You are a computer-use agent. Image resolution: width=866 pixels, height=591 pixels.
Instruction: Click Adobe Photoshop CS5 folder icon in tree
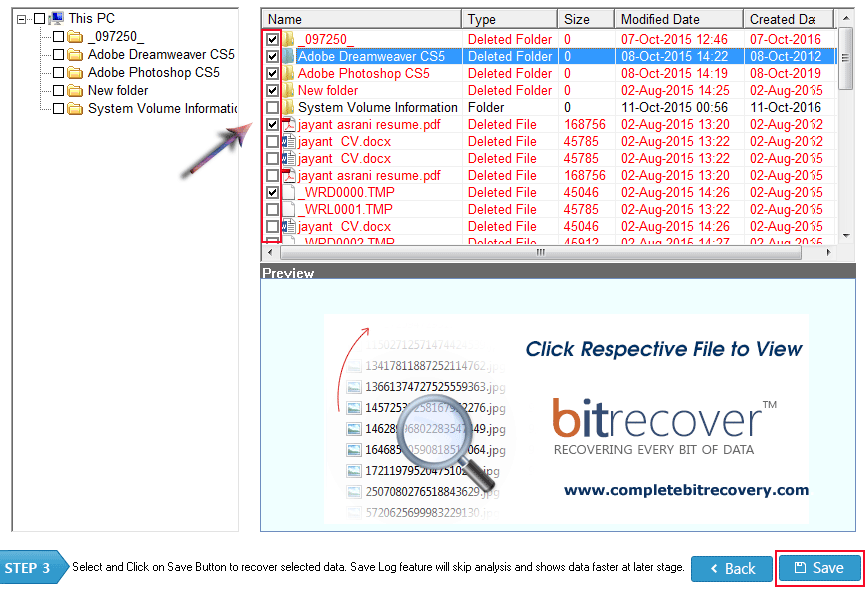click(x=75, y=73)
